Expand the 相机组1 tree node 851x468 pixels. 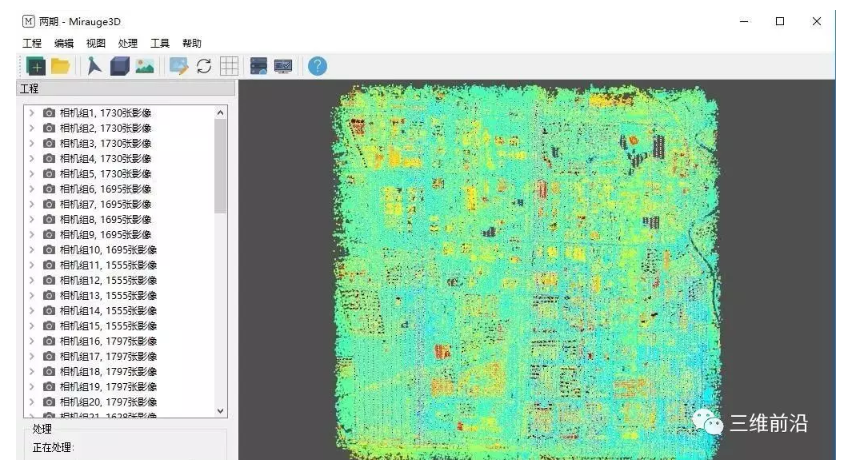[30, 113]
